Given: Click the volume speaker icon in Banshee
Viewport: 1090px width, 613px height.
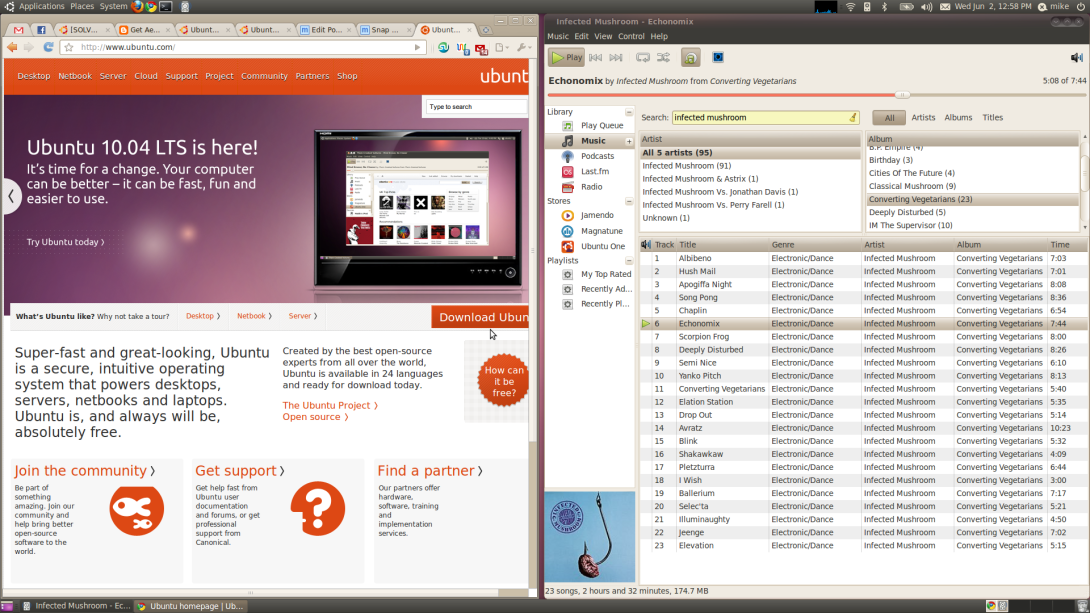Looking at the screenshot, I should click(1076, 58).
